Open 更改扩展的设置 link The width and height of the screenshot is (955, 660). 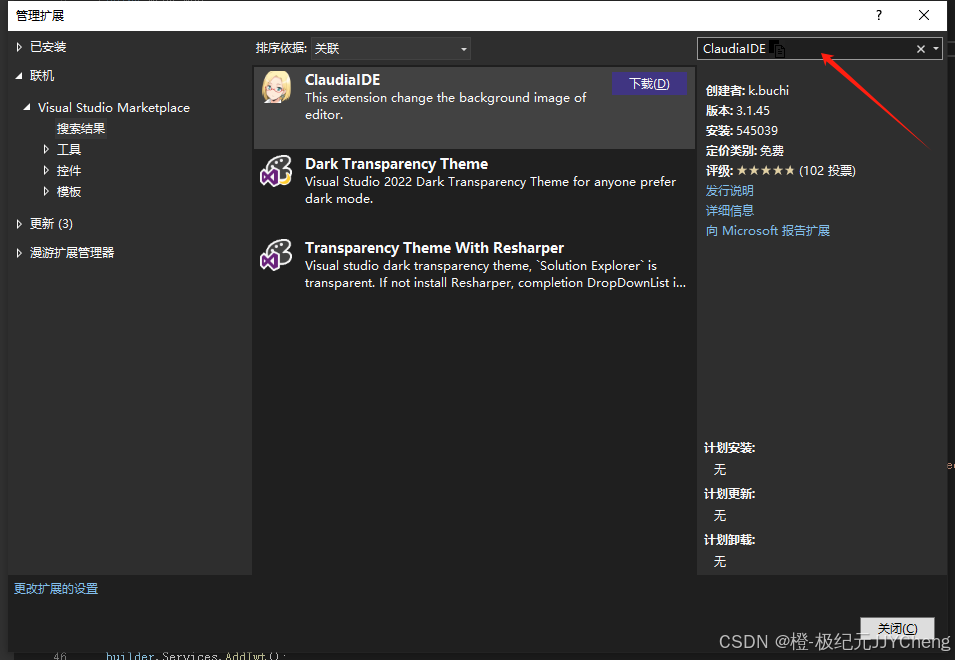click(x=56, y=589)
